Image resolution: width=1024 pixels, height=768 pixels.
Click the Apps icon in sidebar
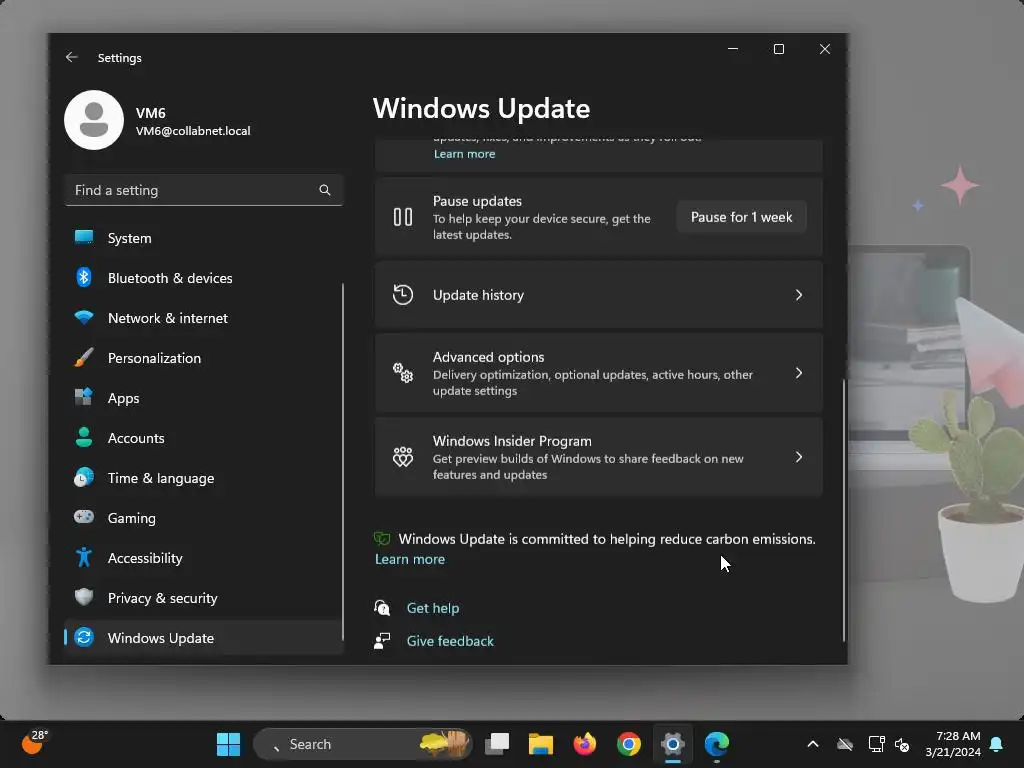click(x=84, y=397)
